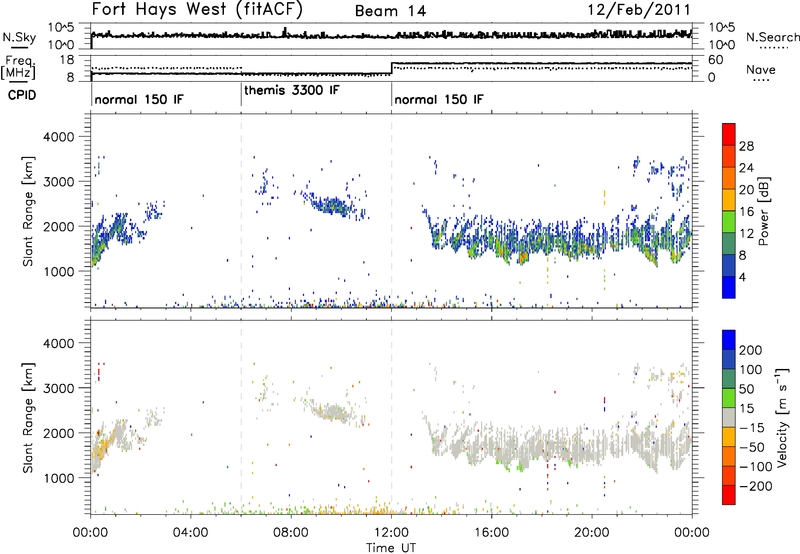Click the 16 tick on Power scale
The height and width of the screenshot is (554, 800).
pyautogui.click(x=746, y=212)
